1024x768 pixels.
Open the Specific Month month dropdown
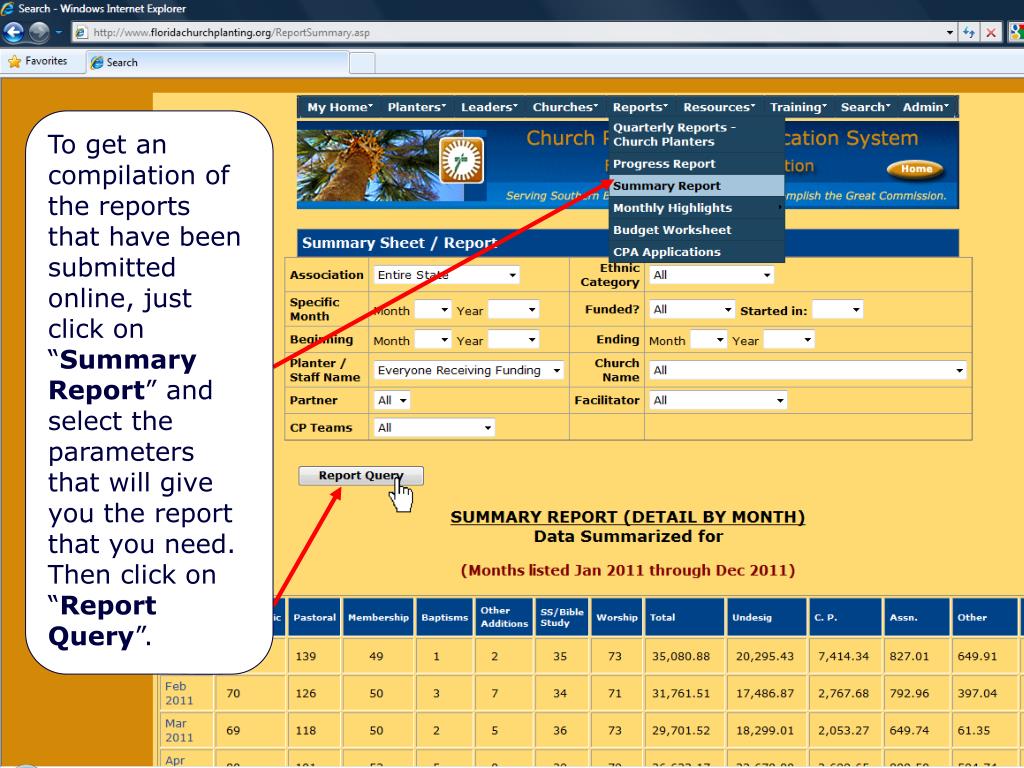(433, 310)
